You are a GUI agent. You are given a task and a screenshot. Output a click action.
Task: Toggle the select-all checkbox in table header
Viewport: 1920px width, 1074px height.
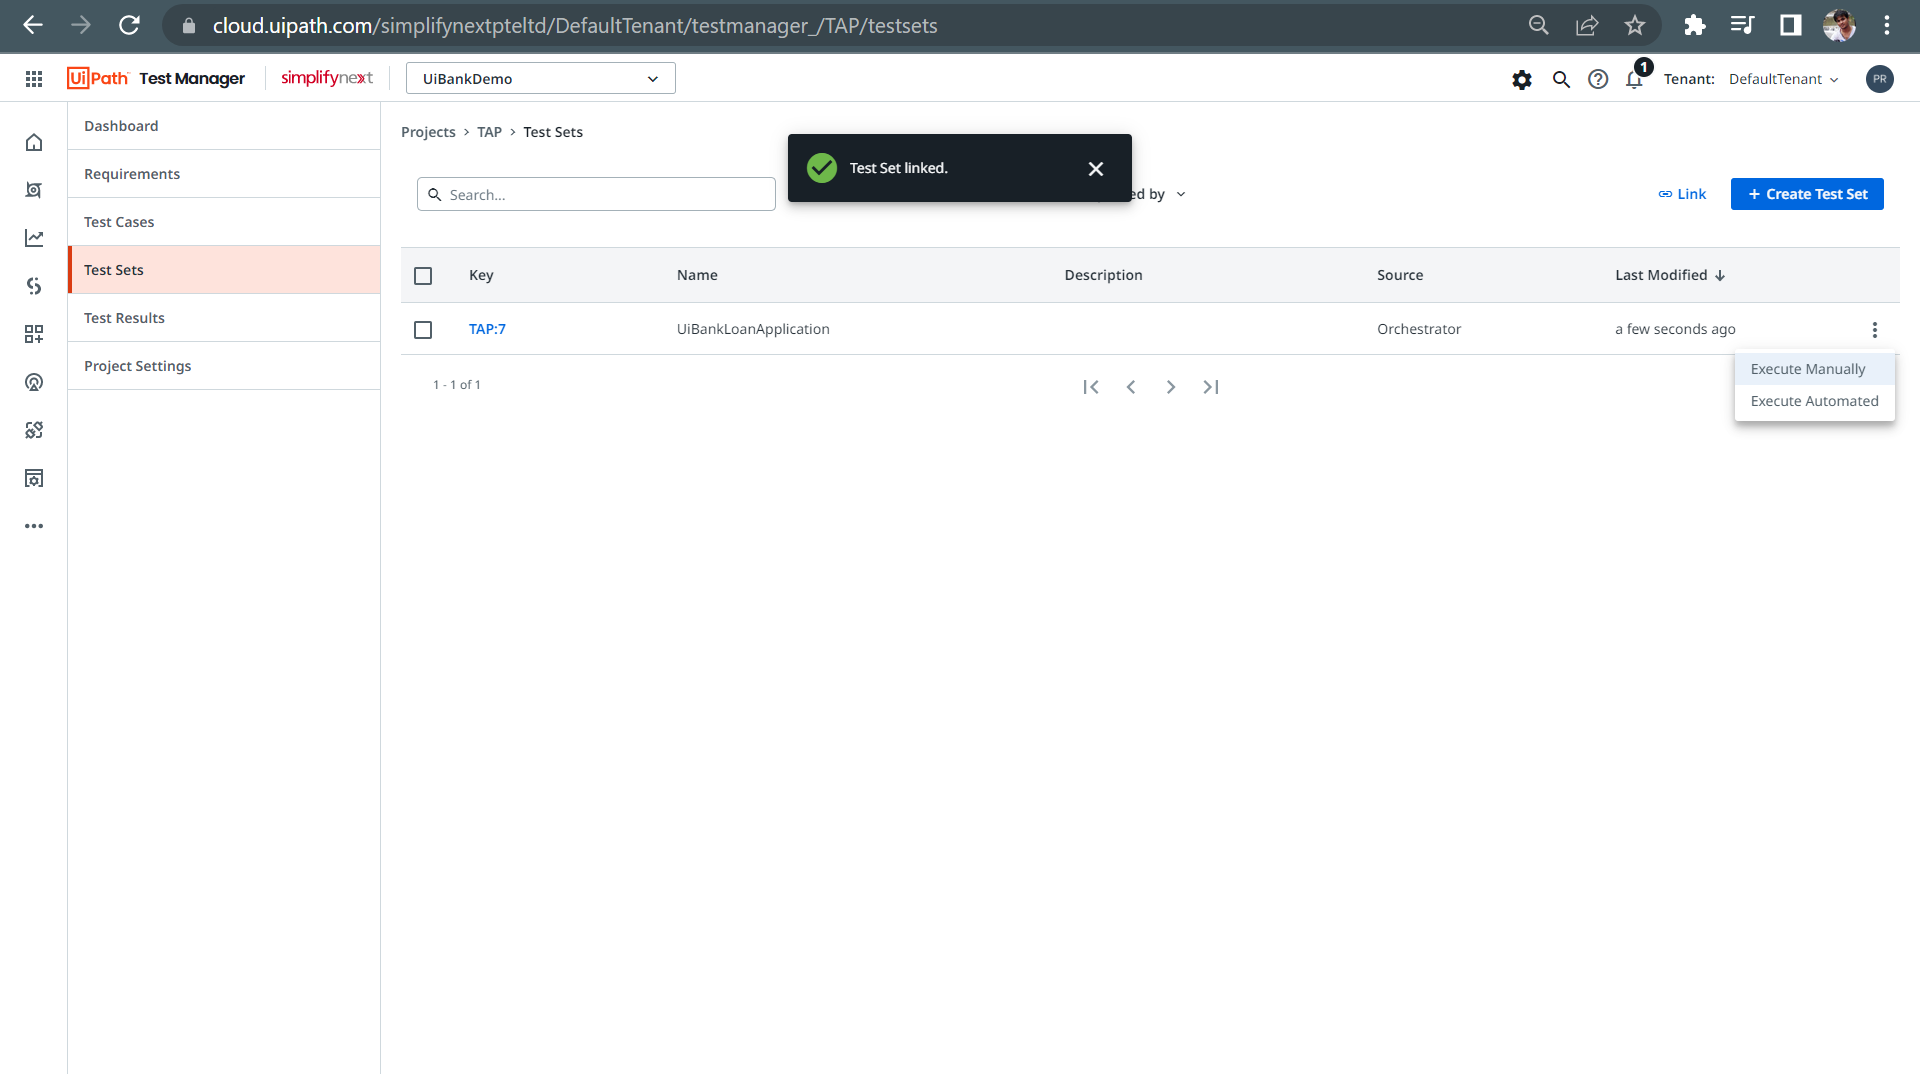tap(423, 276)
